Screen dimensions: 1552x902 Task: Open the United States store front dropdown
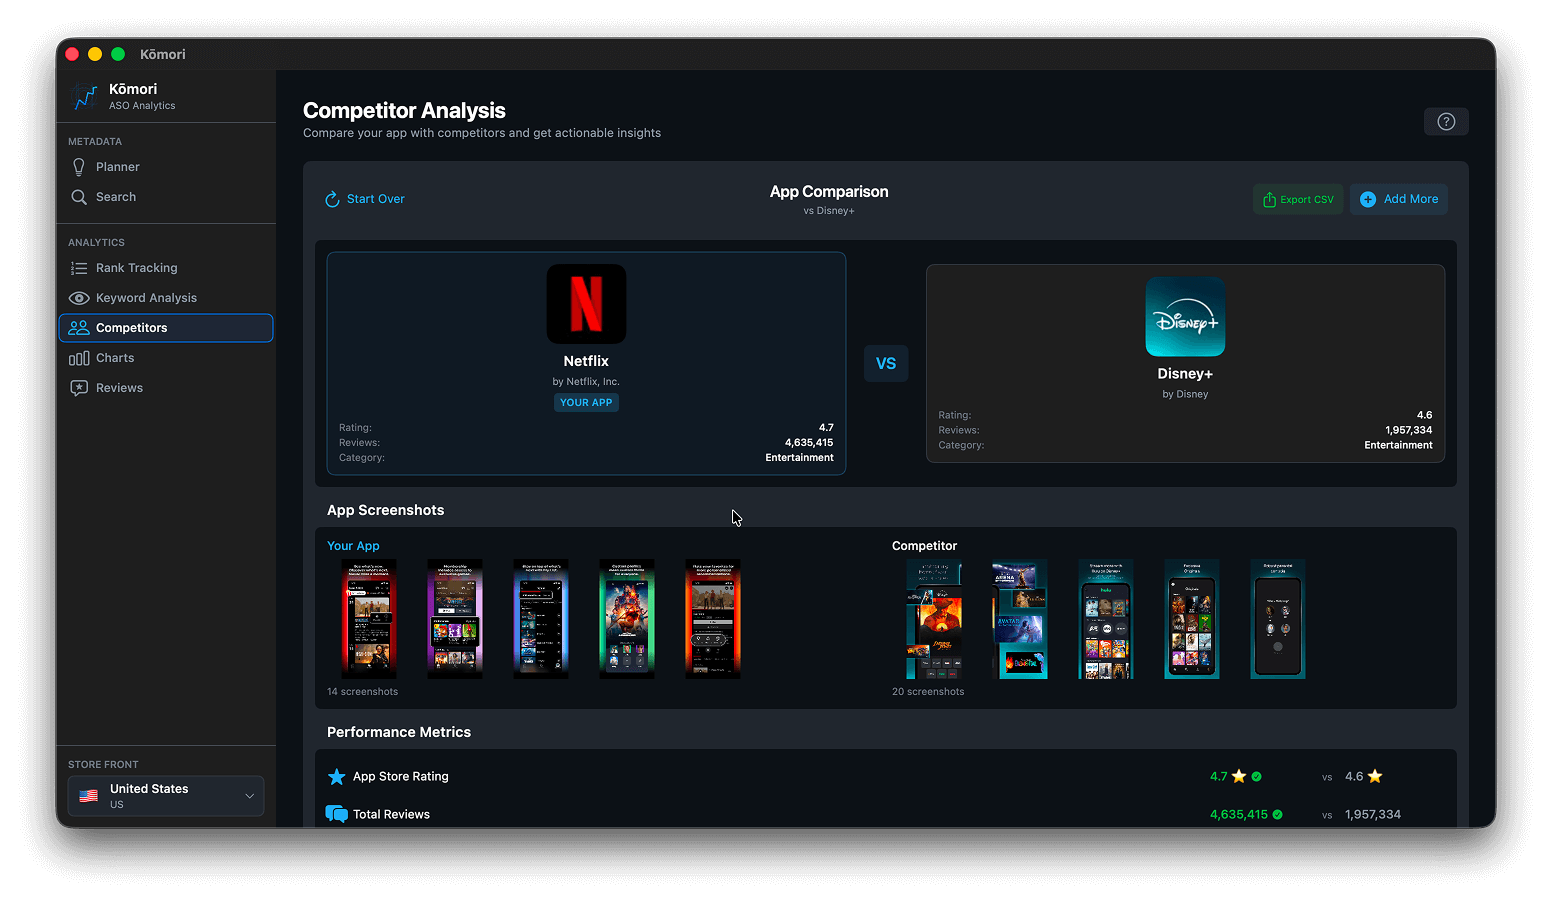165,795
